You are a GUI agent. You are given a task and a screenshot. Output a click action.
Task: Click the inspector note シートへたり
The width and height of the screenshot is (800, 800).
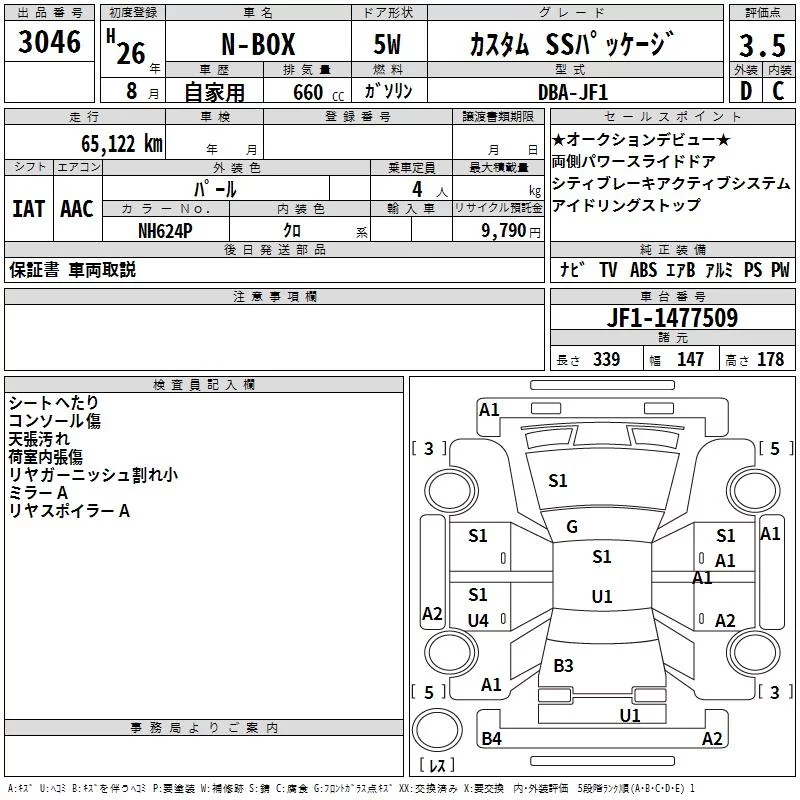pyautogui.click(x=54, y=403)
